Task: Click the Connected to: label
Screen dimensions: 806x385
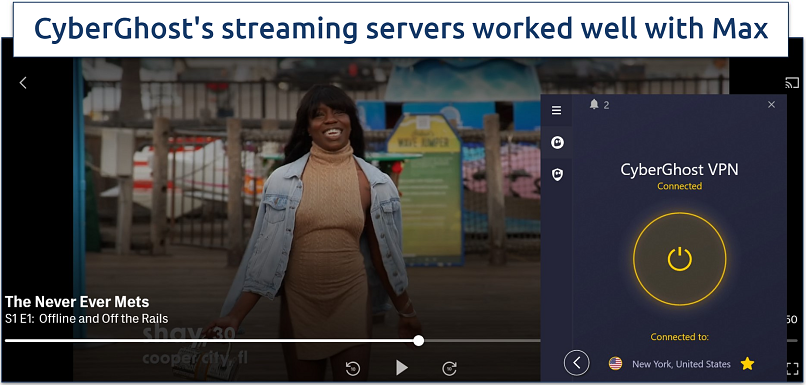Action: pos(680,337)
